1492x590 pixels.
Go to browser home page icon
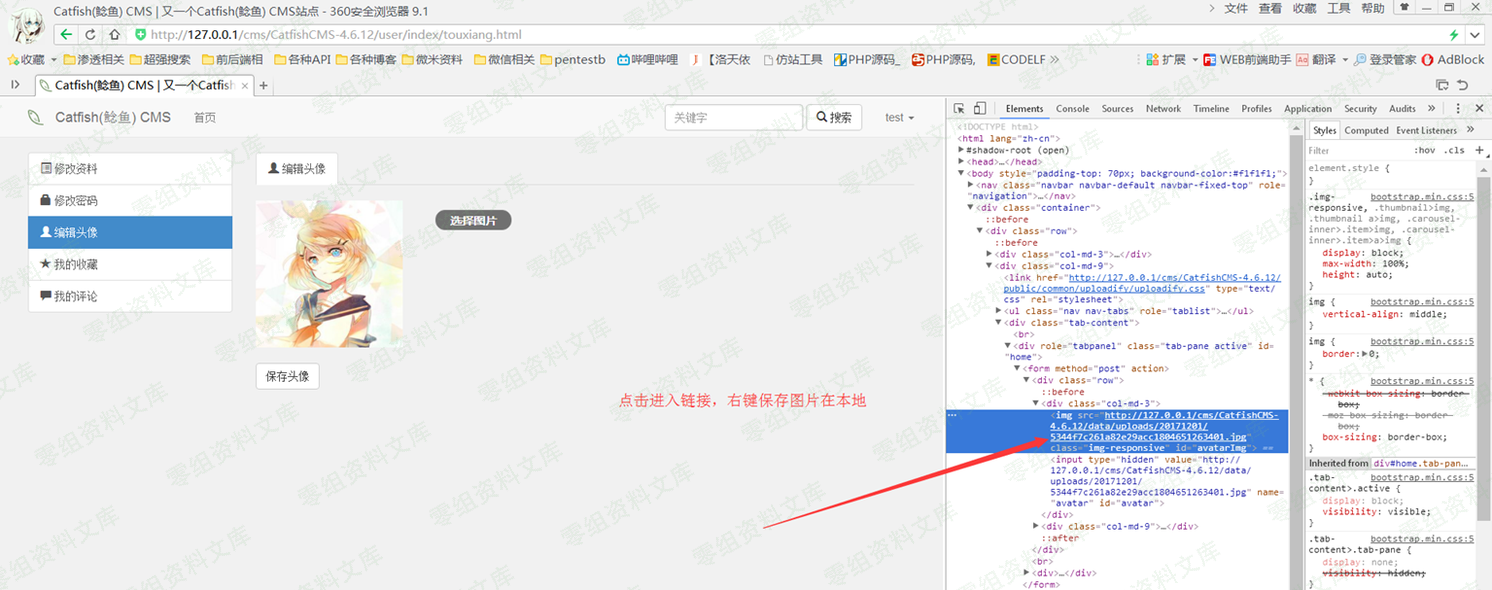(x=115, y=34)
